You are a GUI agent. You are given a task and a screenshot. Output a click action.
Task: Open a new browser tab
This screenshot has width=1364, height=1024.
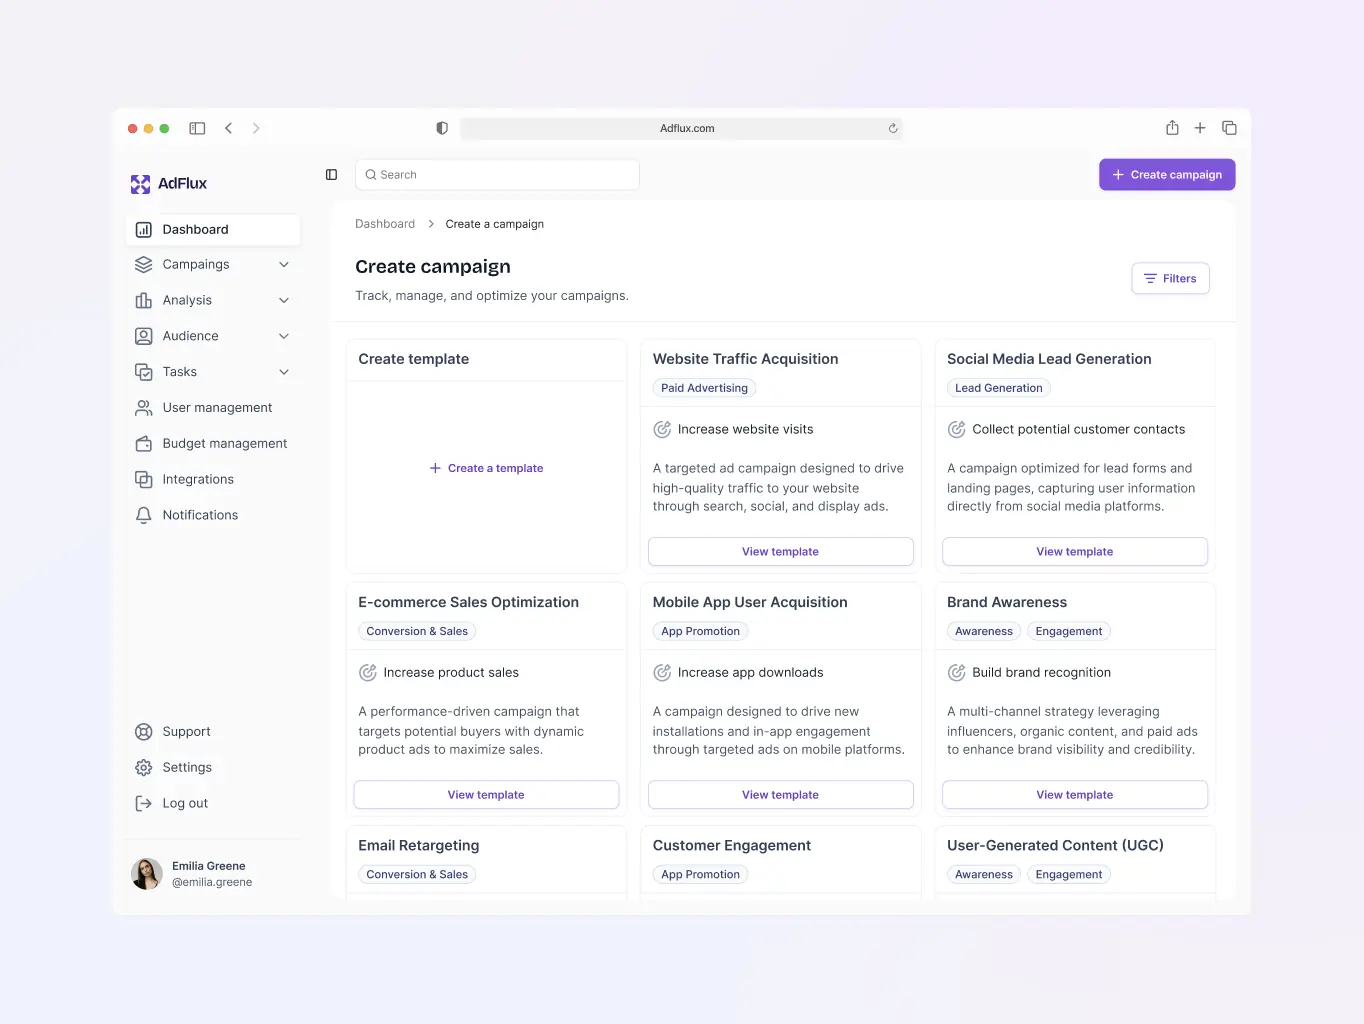[1200, 128]
